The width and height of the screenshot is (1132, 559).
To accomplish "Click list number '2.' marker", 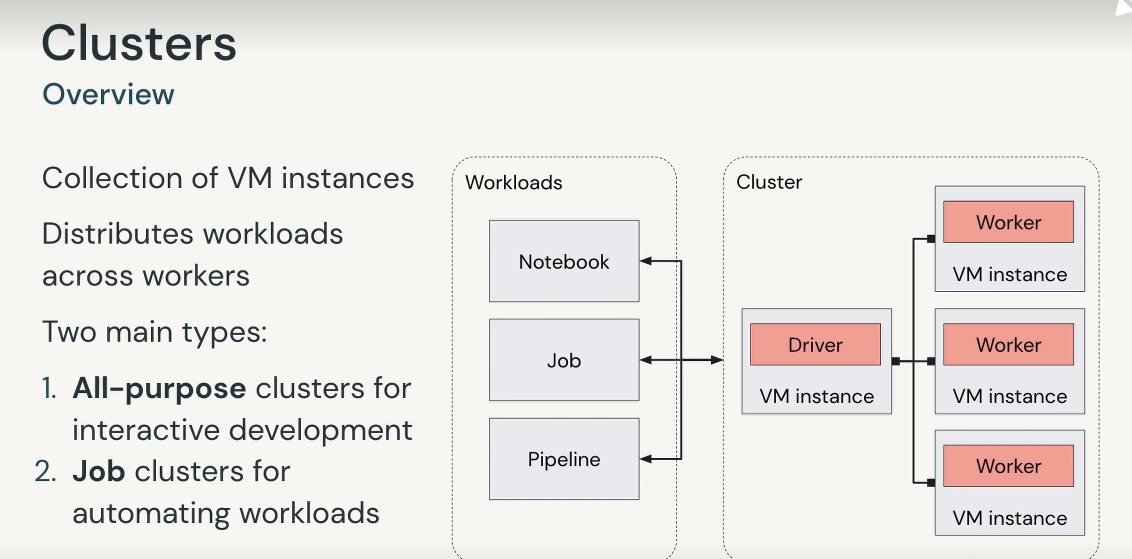I will tap(45, 472).
